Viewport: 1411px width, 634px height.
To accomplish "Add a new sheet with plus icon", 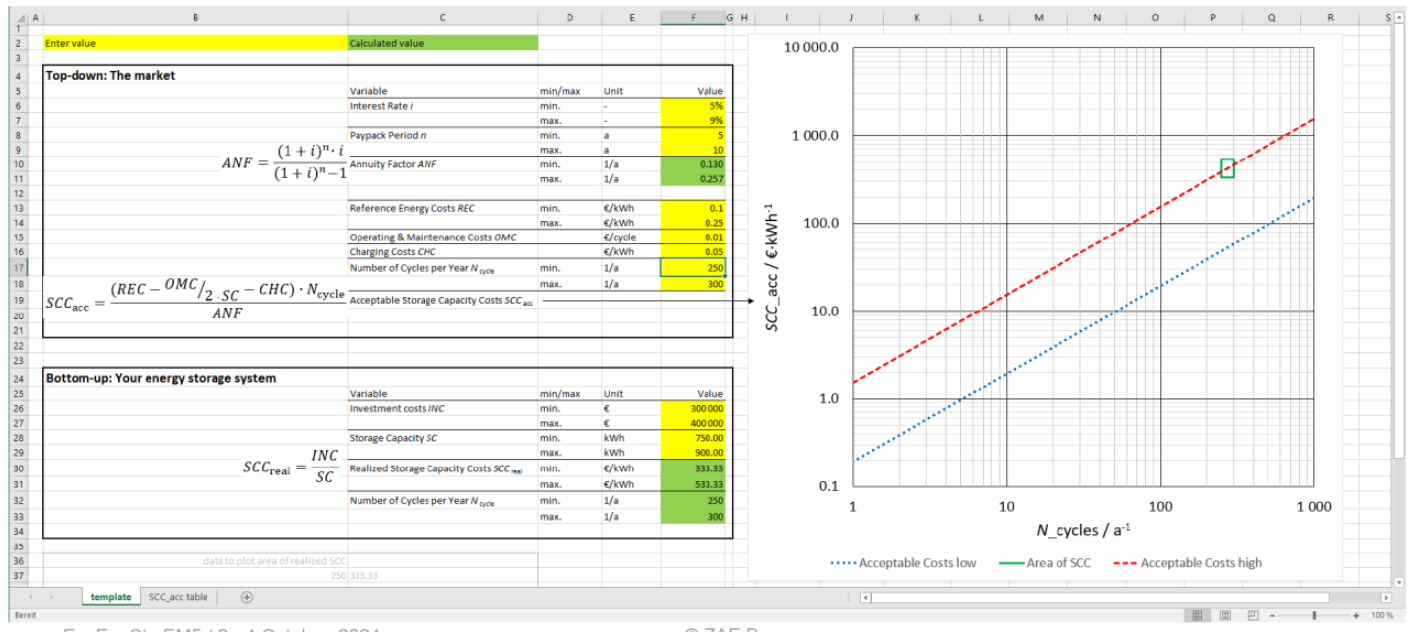I will [245, 597].
